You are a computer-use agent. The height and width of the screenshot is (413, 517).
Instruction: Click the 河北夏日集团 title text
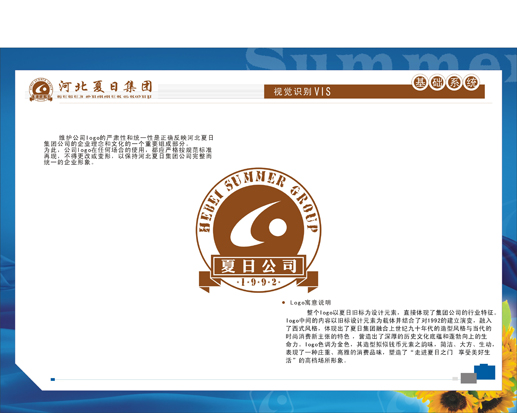tap(105, 87)
